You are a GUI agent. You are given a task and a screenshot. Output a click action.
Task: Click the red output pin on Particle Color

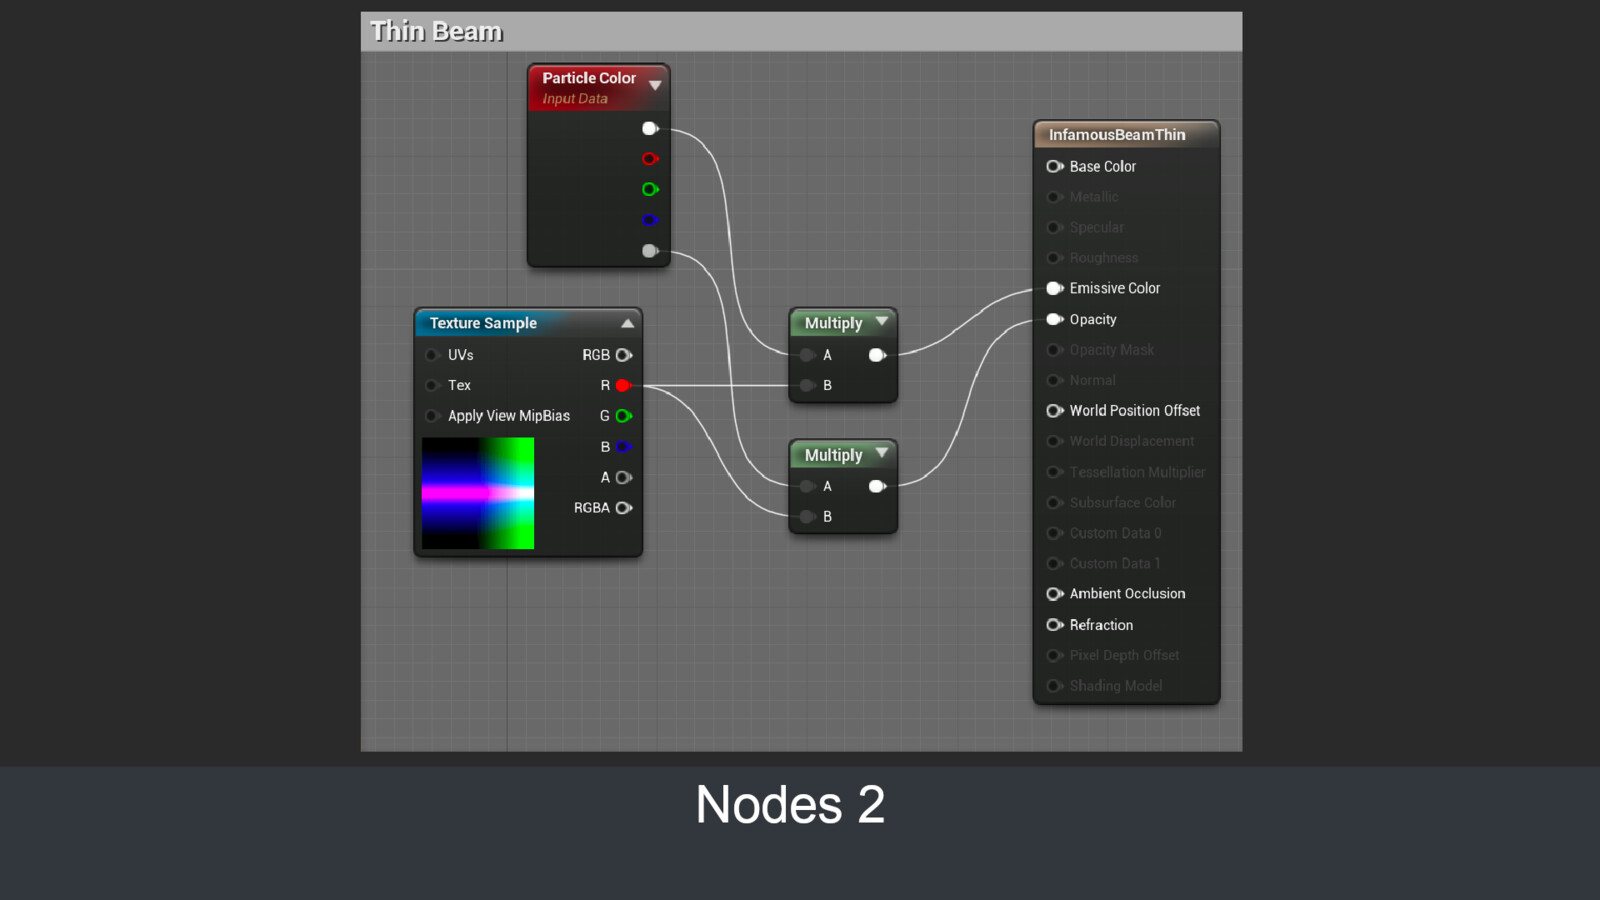tap(650, 159)
